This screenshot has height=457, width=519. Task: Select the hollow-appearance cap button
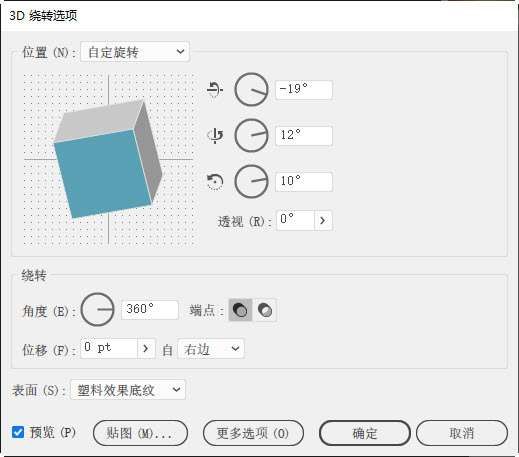click(x=265, y=310)
